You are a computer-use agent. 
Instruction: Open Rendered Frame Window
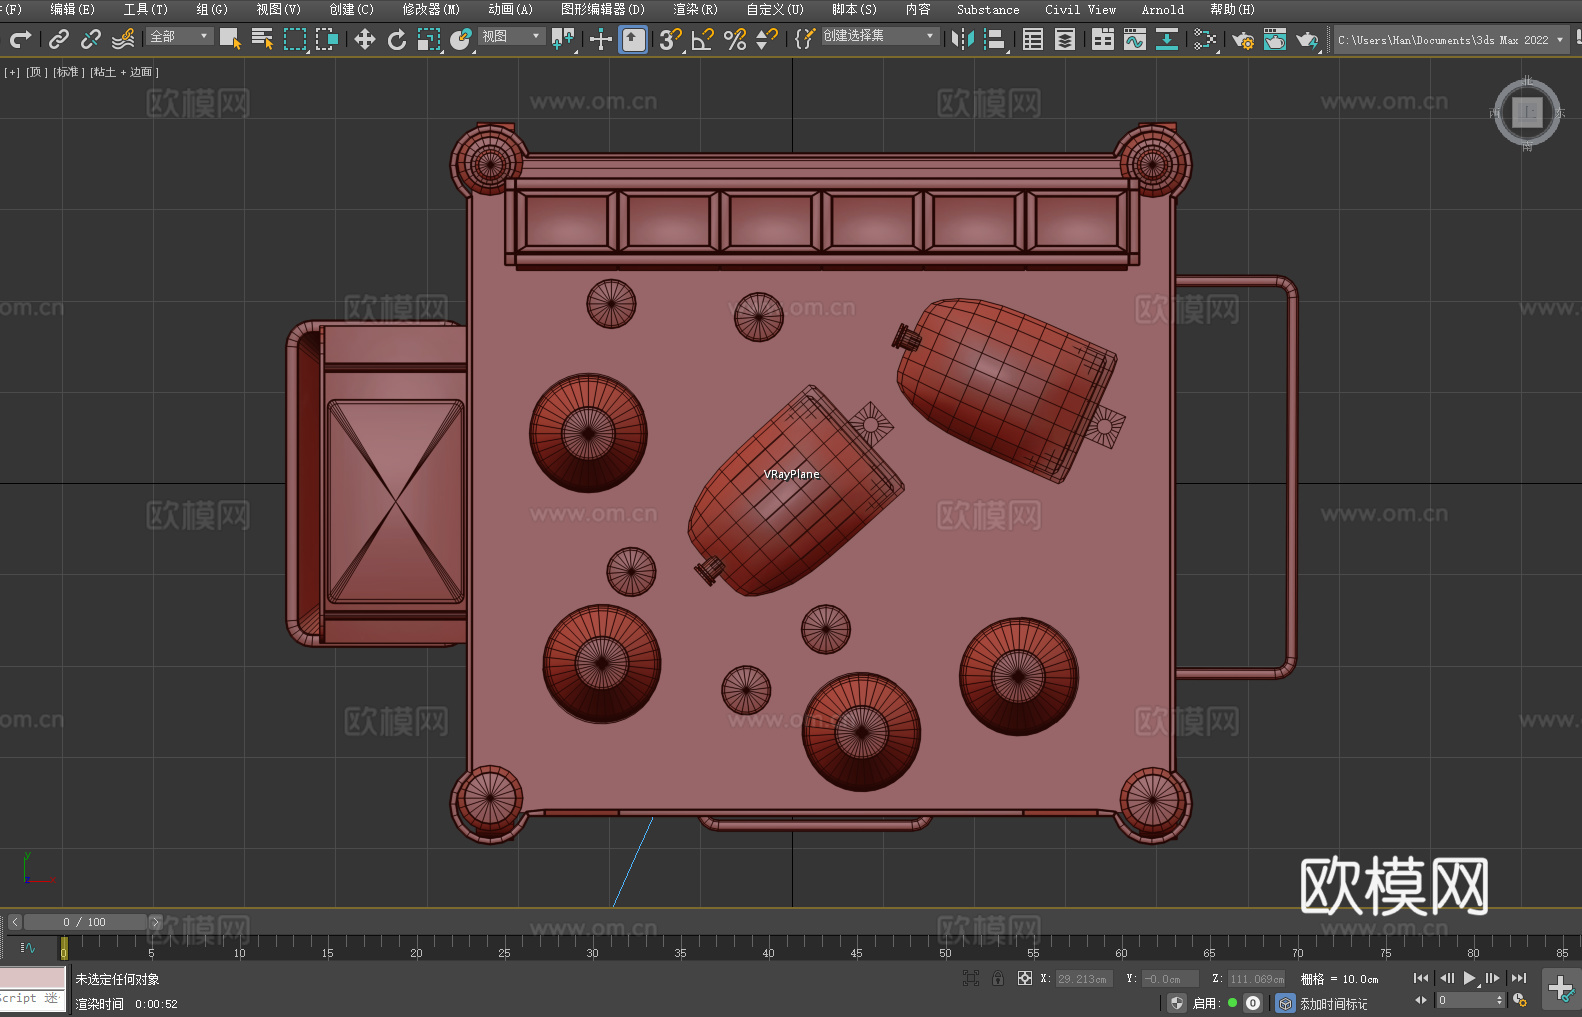1275,39
